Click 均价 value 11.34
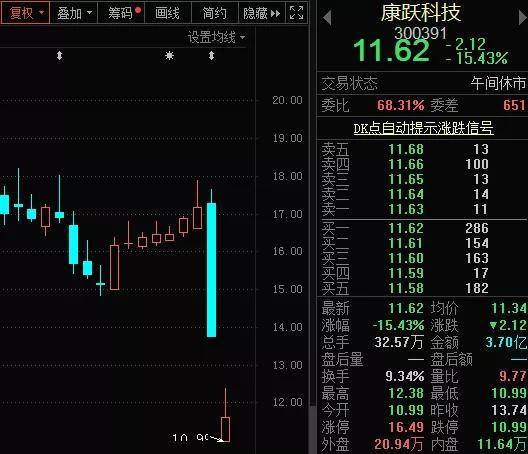The height and width of the screenshot is (454, 528). [x=509, y=308]
